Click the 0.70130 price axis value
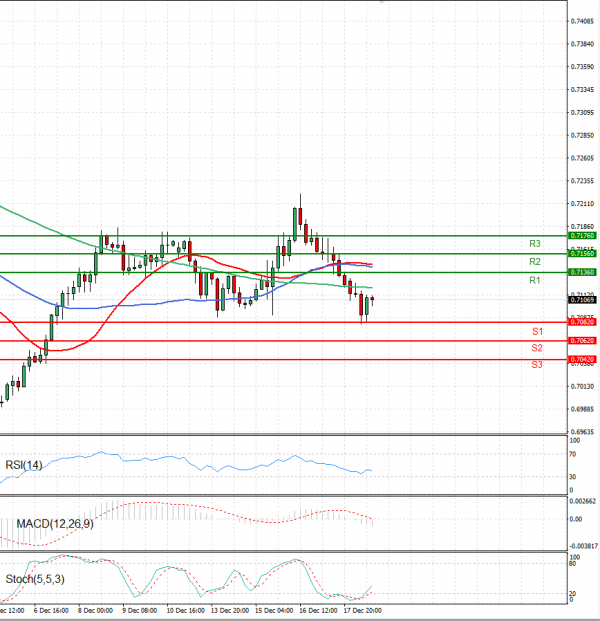600x621 pixels. pyautogui.click(x=582, y=386)
